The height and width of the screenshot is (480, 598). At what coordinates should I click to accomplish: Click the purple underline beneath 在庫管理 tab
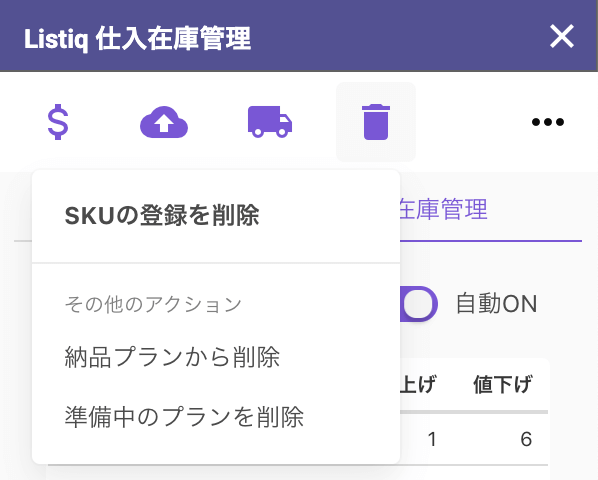491,241
